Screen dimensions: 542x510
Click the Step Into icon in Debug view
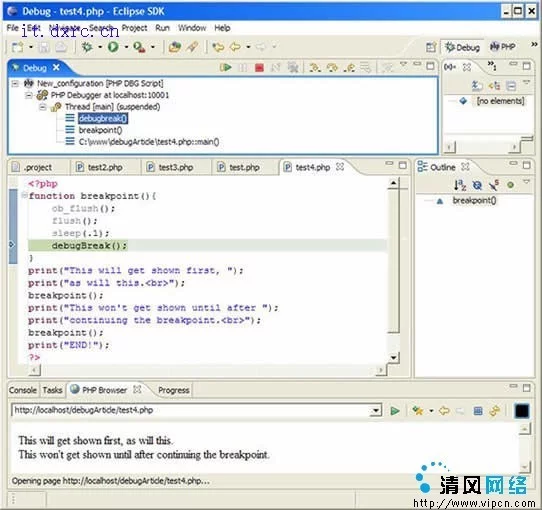pos(315,67)
